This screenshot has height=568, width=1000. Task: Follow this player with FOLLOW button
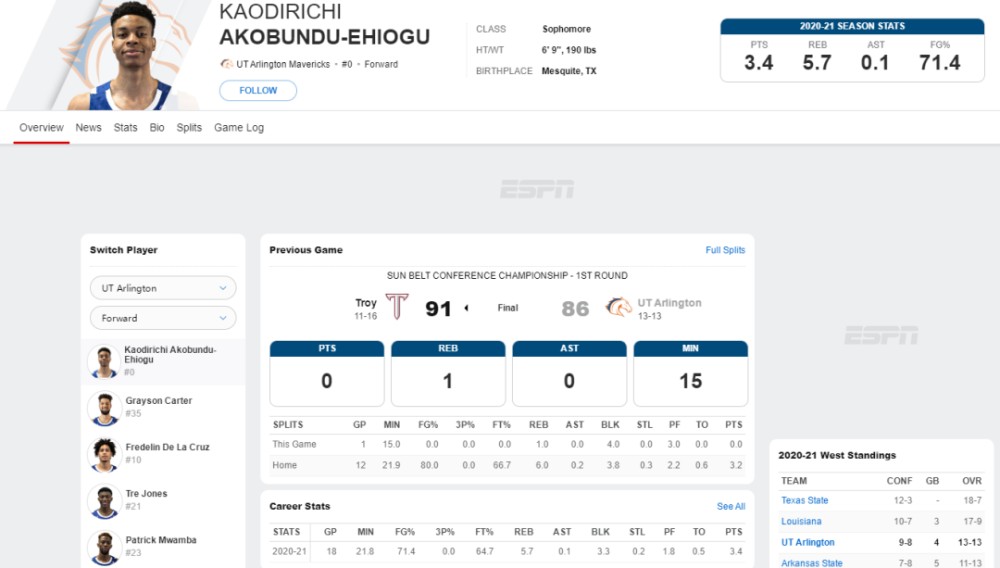[x=258, y=91]
